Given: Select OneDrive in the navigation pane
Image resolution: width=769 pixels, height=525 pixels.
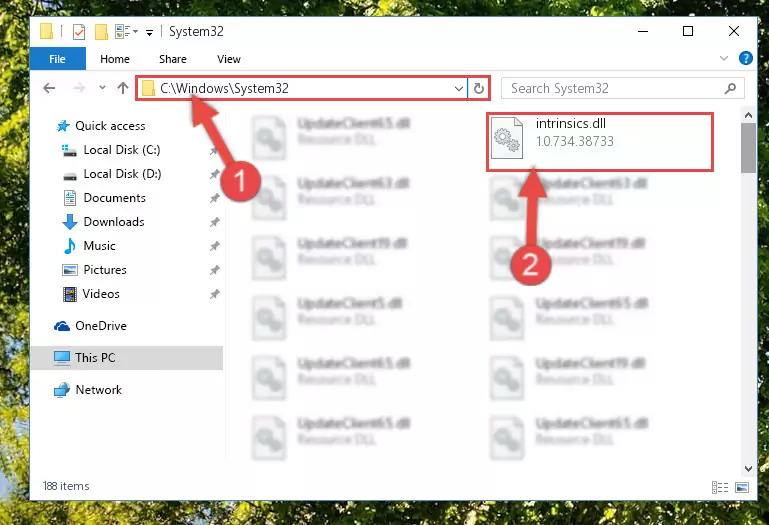Looking at the screenshot, I should pyautogui.click(x=101, y=326).
